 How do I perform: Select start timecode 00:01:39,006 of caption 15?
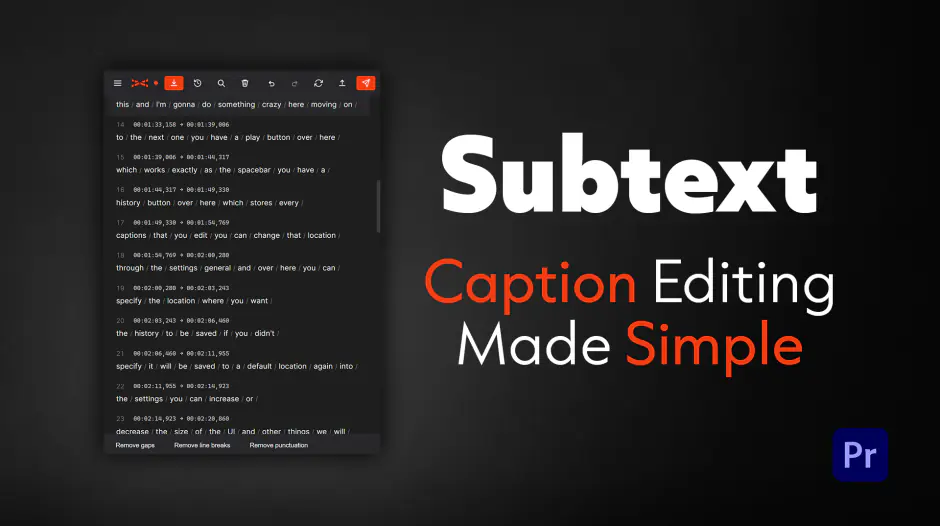click(x=155, y=157)
